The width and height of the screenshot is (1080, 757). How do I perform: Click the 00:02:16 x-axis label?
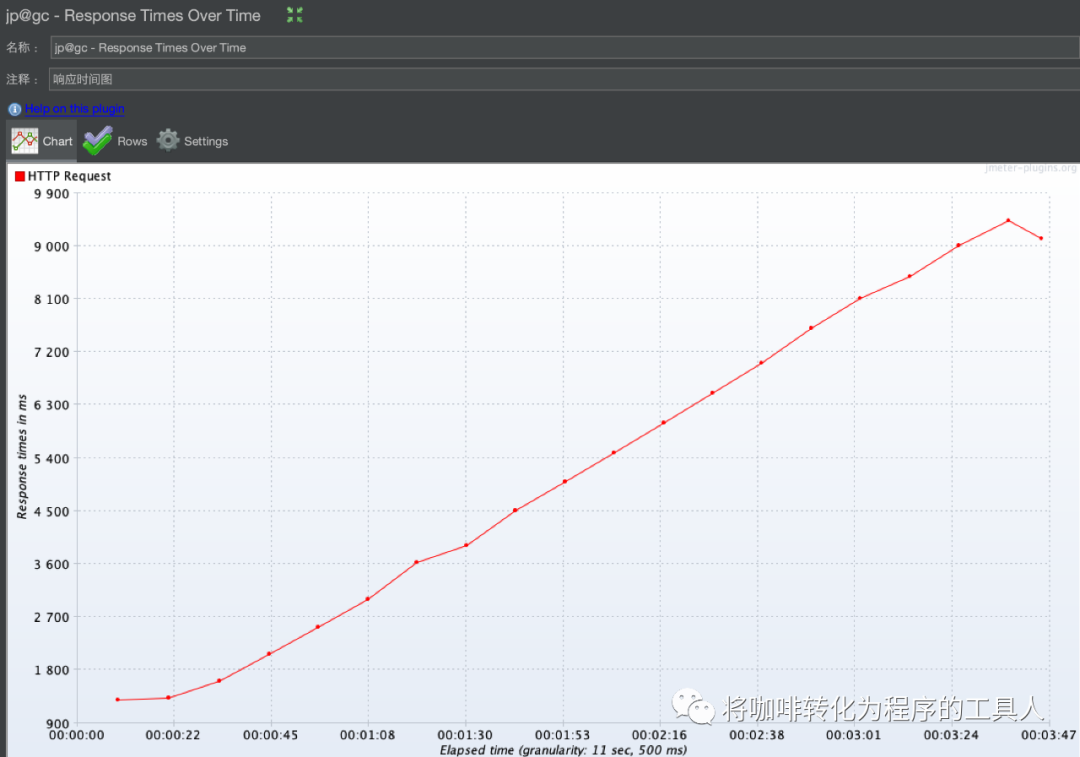tap(659, 735)
